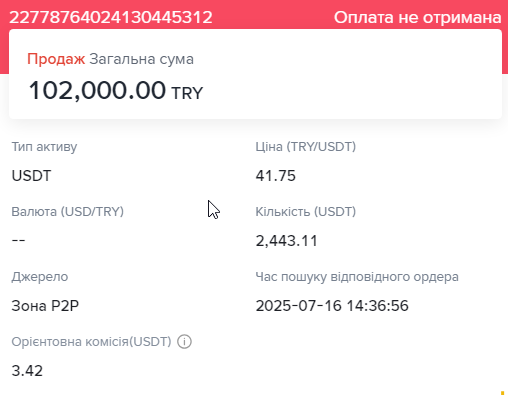The height and width of the screenshot is (395, 508).
Task: Click the order match time 2025-07-16 14:36:56
Action: coord(332,306)
